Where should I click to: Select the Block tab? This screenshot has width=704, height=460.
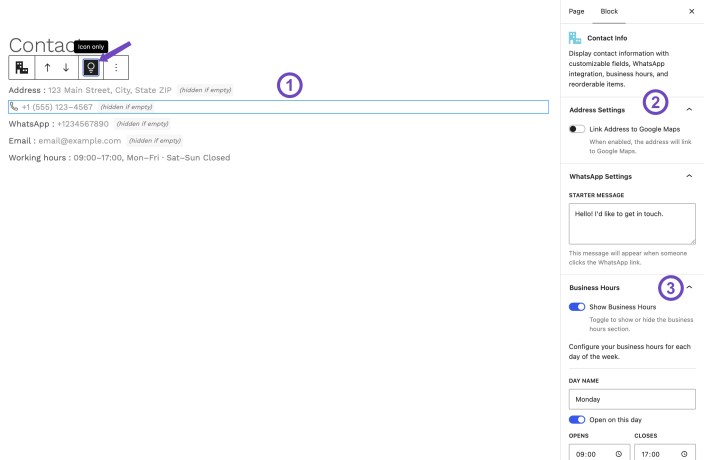[x=609, y=11]
